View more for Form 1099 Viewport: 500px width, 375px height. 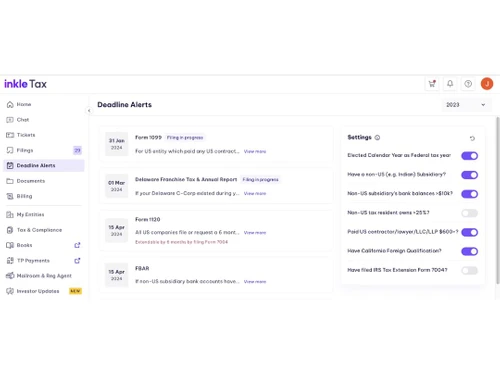tap(255, 151)
